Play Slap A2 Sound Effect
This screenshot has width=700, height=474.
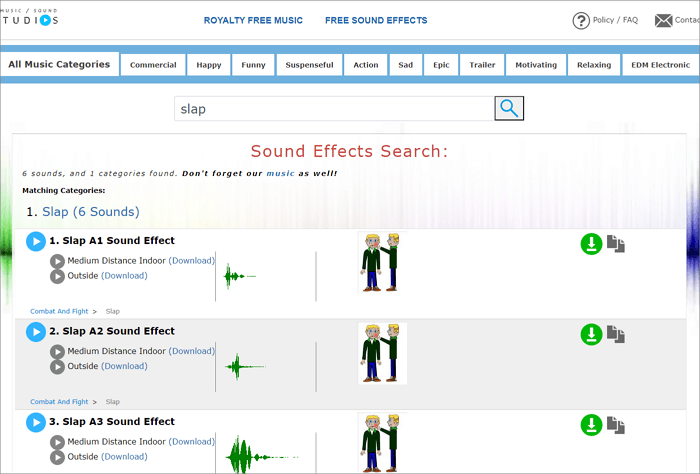tap(36, 331)
